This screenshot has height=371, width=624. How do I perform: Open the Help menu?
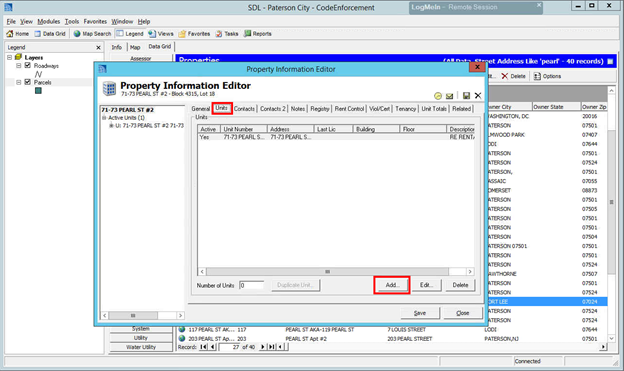pyautogui.click(x=144, y=21)
